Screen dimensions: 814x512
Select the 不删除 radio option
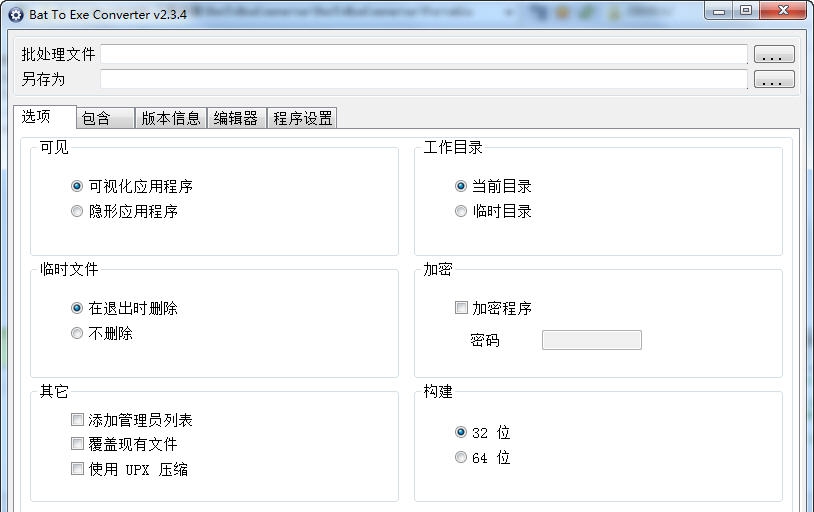[x=77, y=333]
